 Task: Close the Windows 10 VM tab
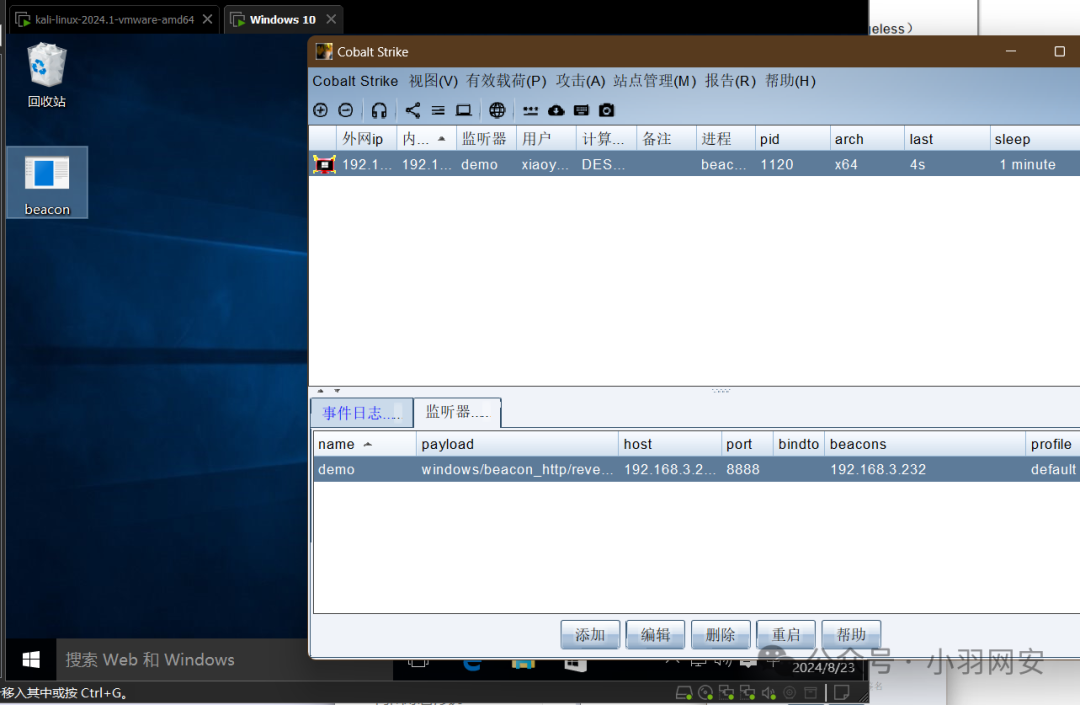pos(331,19)
